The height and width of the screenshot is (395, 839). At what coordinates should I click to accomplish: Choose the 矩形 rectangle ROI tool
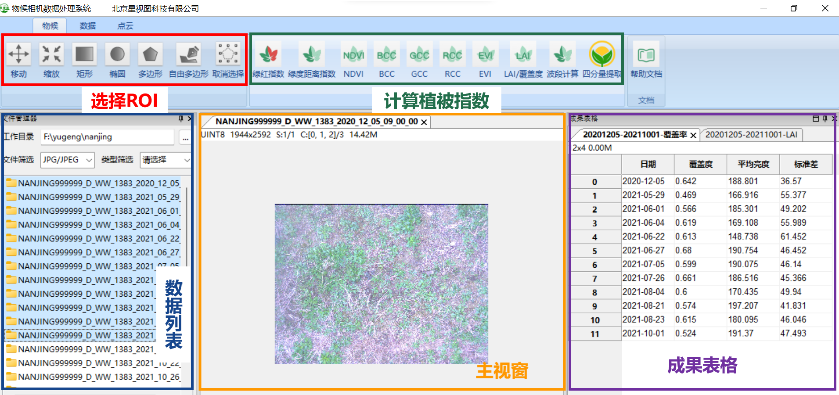pyautogui.click(x=85, y=60)
